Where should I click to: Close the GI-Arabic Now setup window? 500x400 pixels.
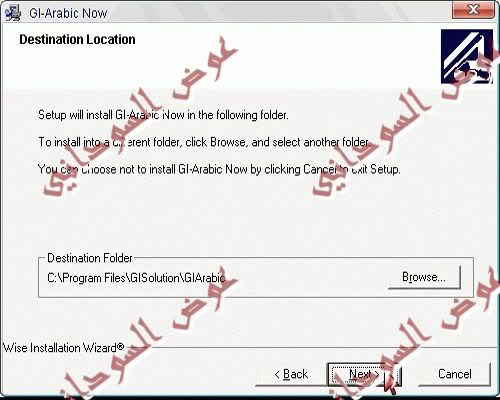pyautogui.click(x=473, y=10)
